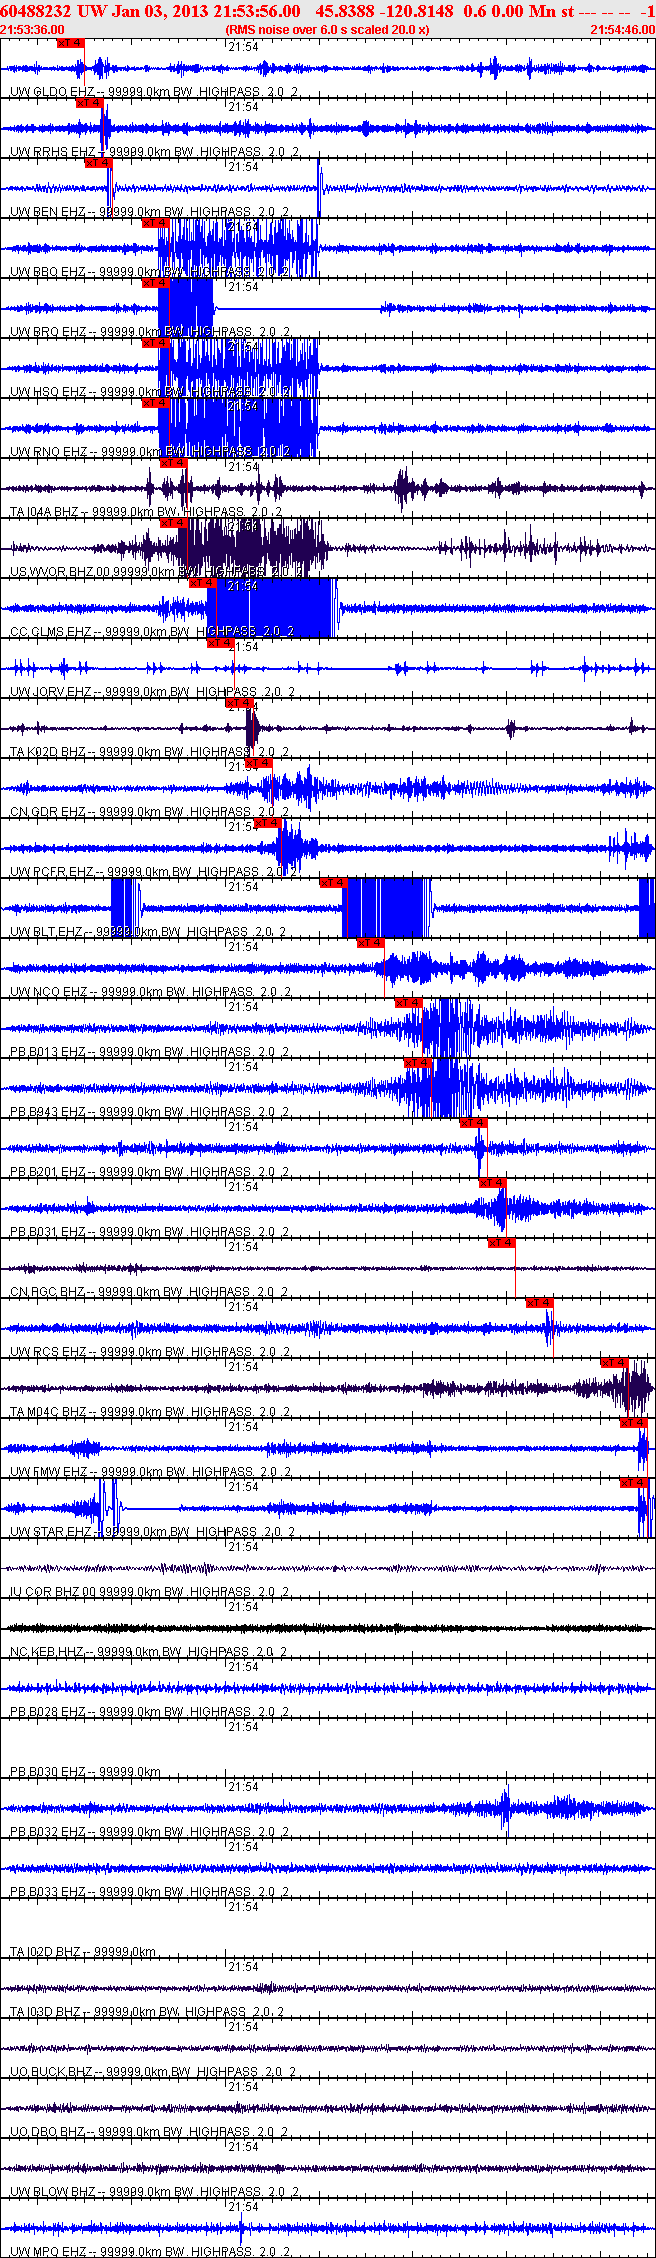
Task: Select the NC KEB HHZ station label
Action: click(150, 1652)
